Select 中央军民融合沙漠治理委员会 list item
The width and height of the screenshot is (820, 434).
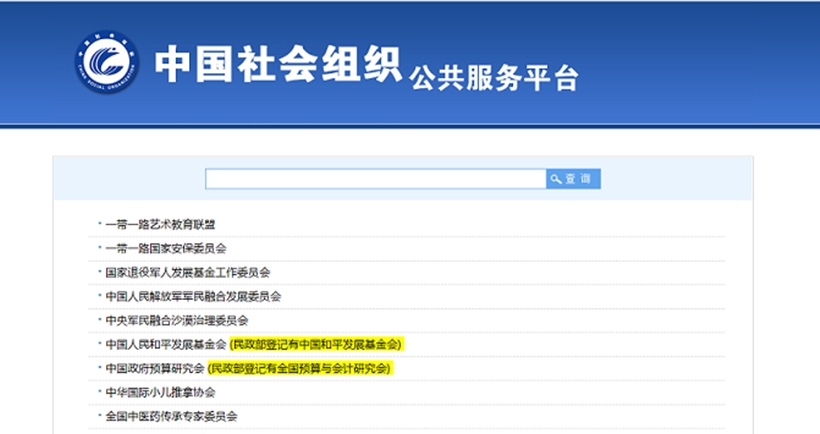[x=177, y=320]
